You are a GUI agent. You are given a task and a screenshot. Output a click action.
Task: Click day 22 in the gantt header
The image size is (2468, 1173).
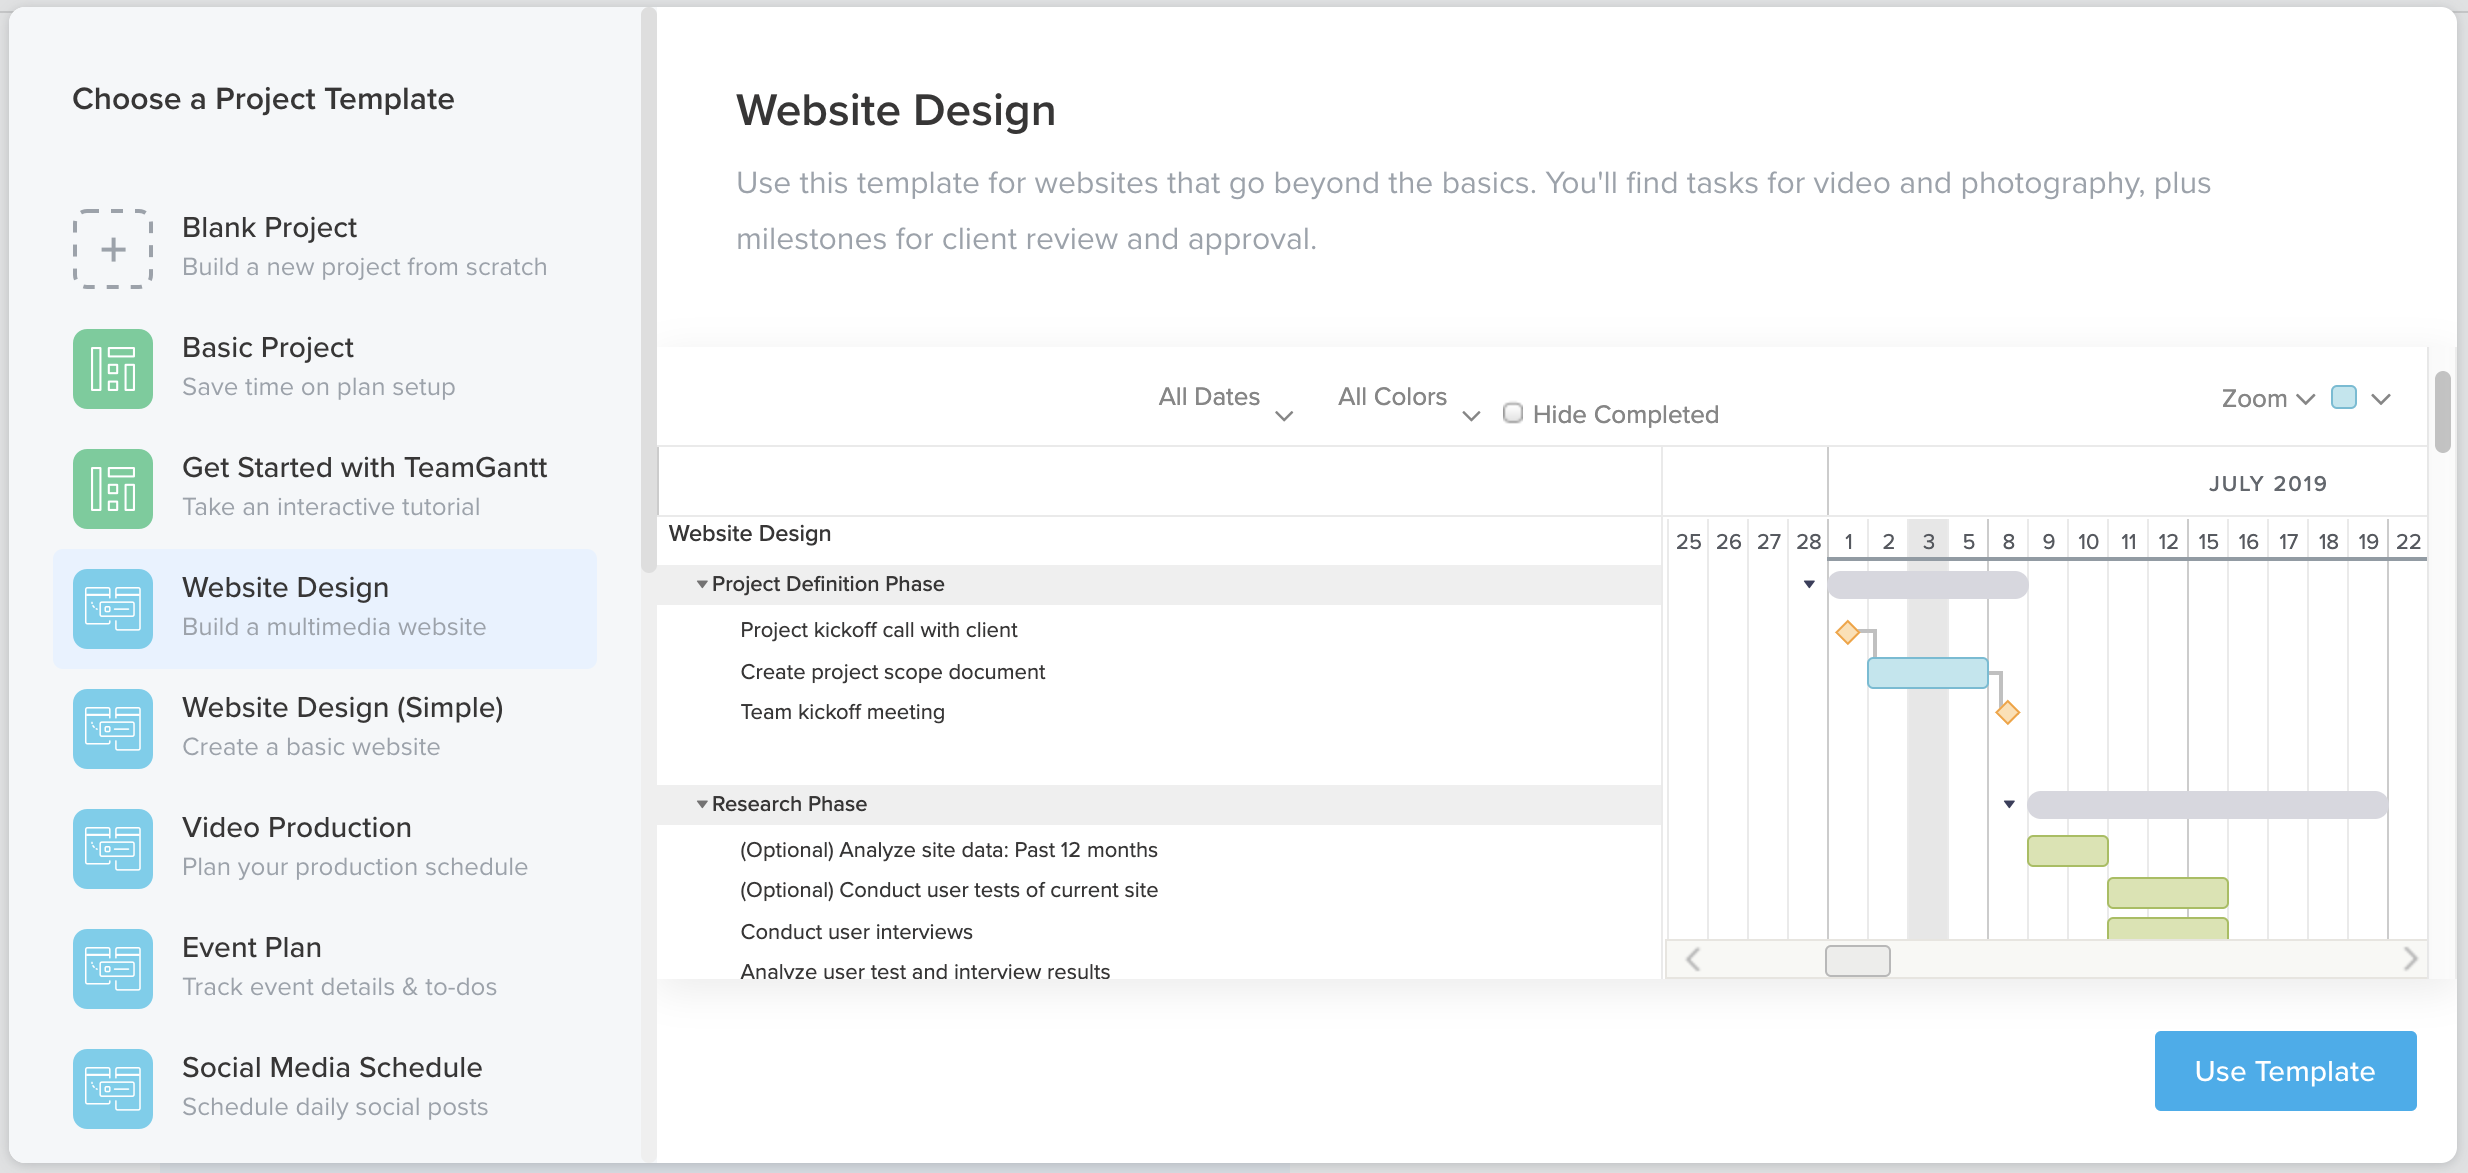2408,541
